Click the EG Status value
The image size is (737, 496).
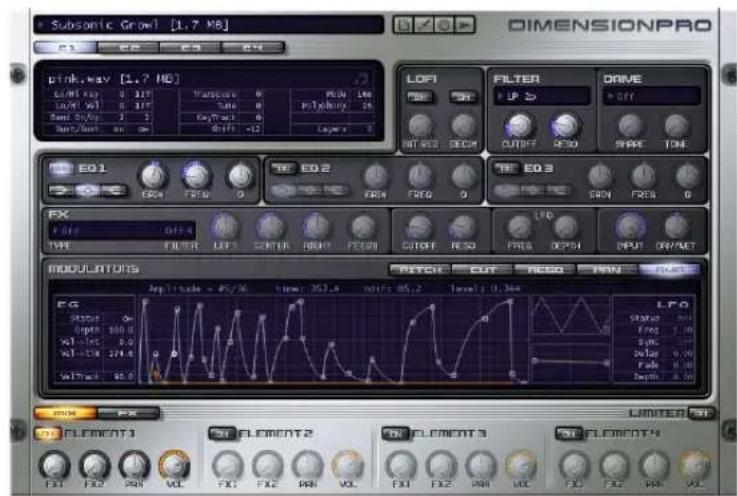127,319
